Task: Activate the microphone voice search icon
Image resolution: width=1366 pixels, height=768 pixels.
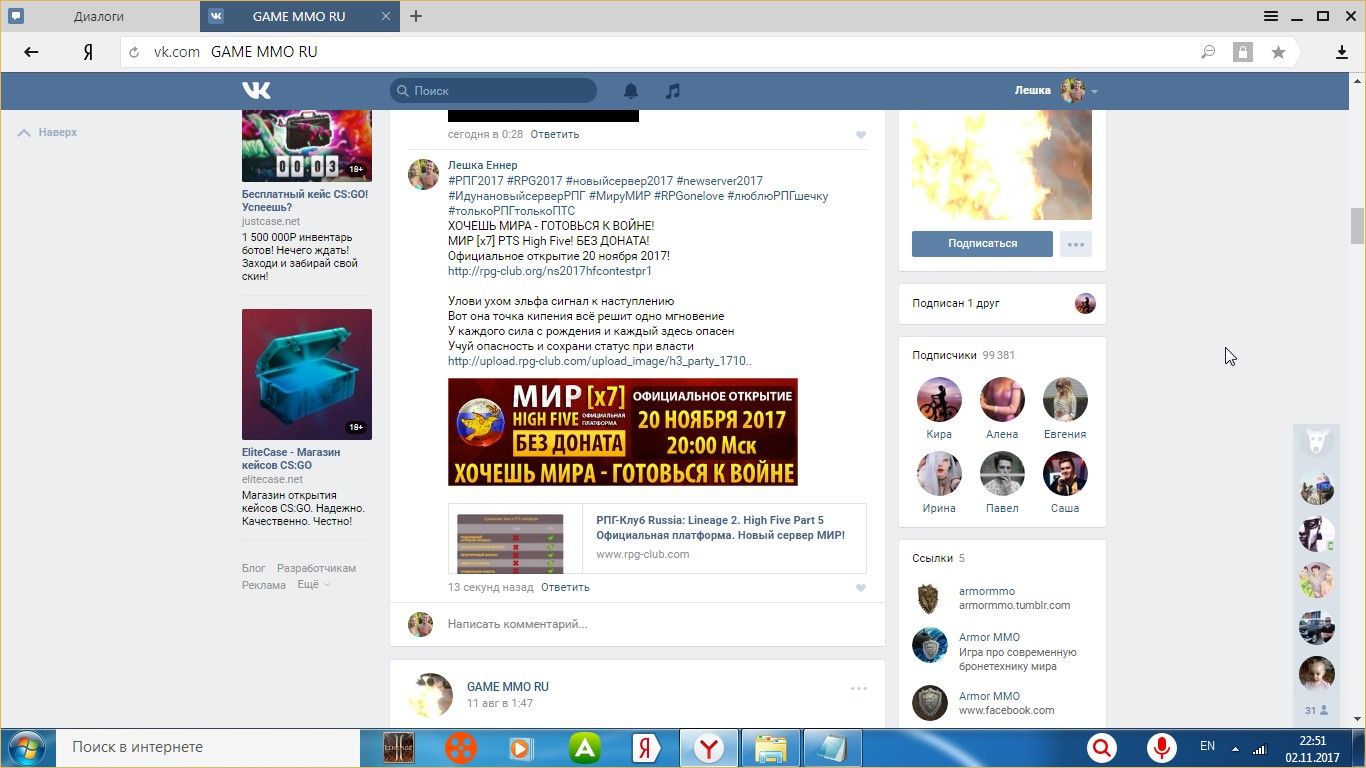Action: tap(1161, 748)
